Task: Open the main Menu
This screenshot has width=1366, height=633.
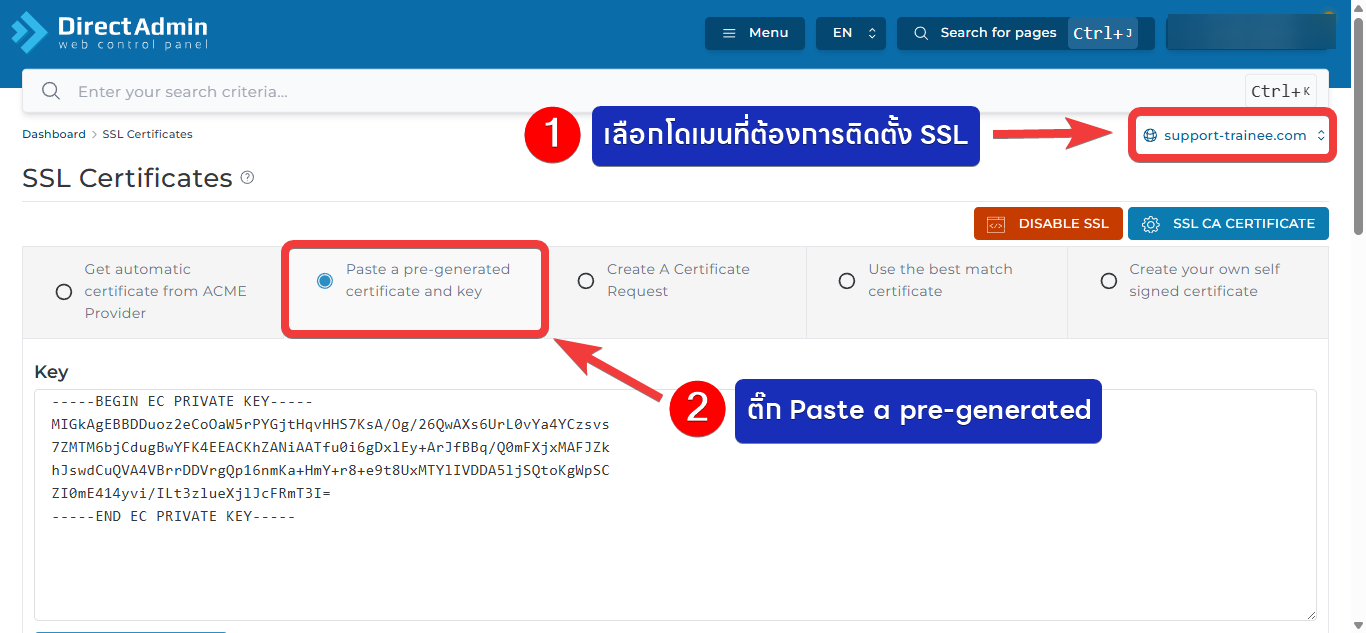Action: pyautogui.click(x=755, y=33)
